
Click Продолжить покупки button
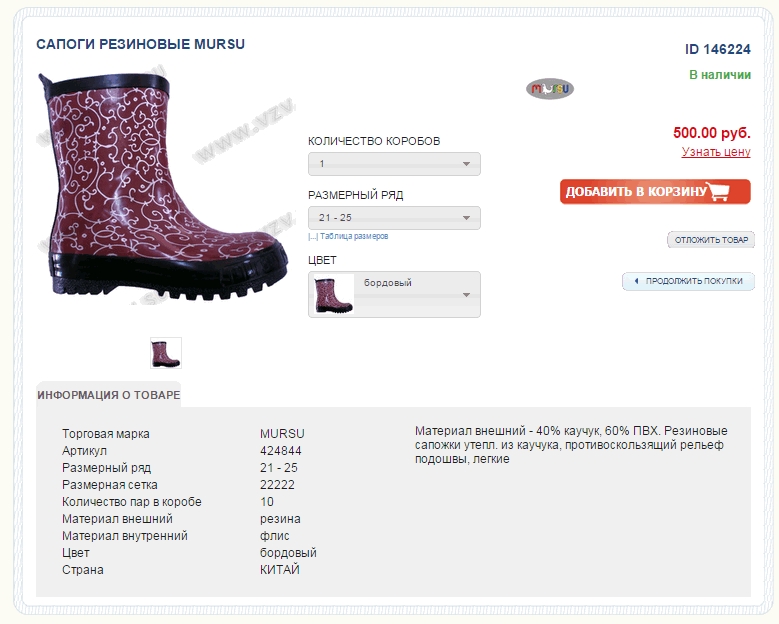tap(693, 282)
